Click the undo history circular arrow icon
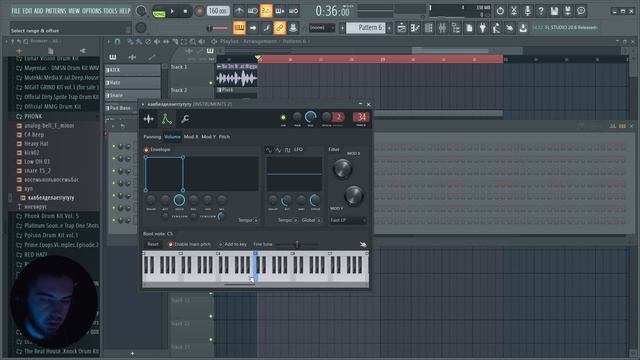 (500, 11)
